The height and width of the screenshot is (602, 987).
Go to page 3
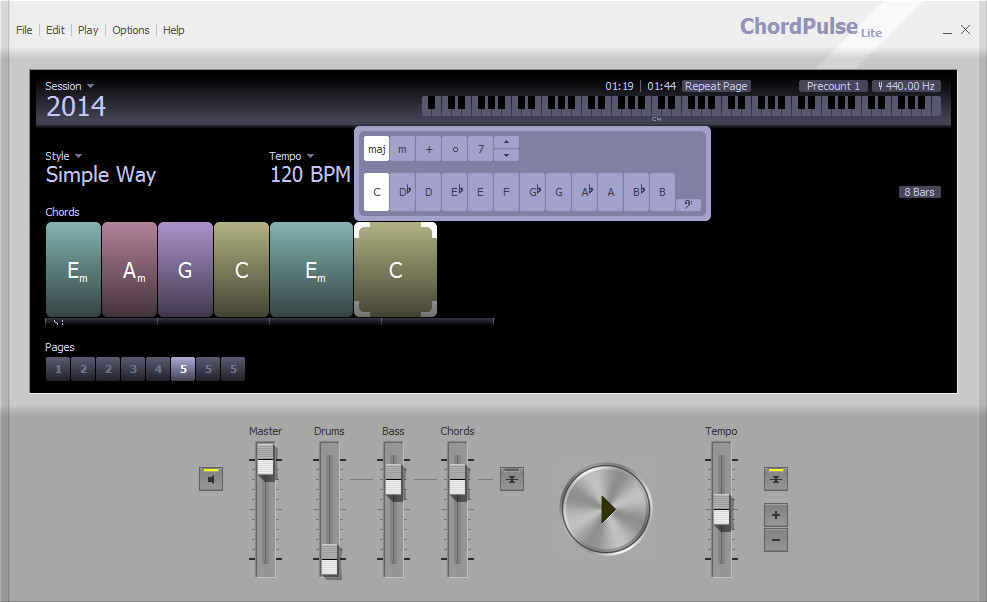click(133, 369)
